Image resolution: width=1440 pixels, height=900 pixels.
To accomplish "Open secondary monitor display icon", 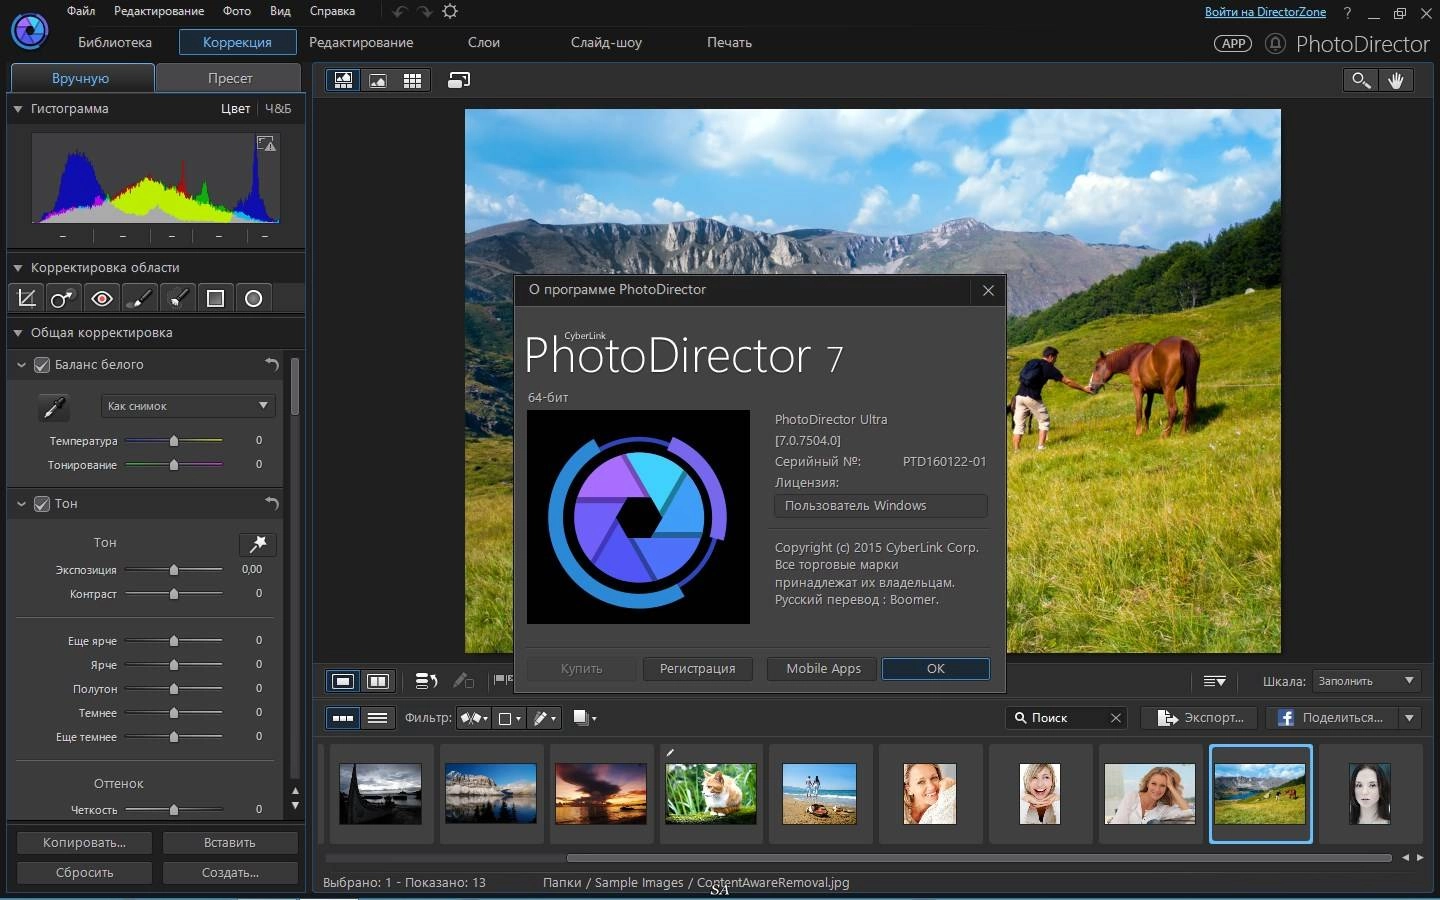I will 459,80.
